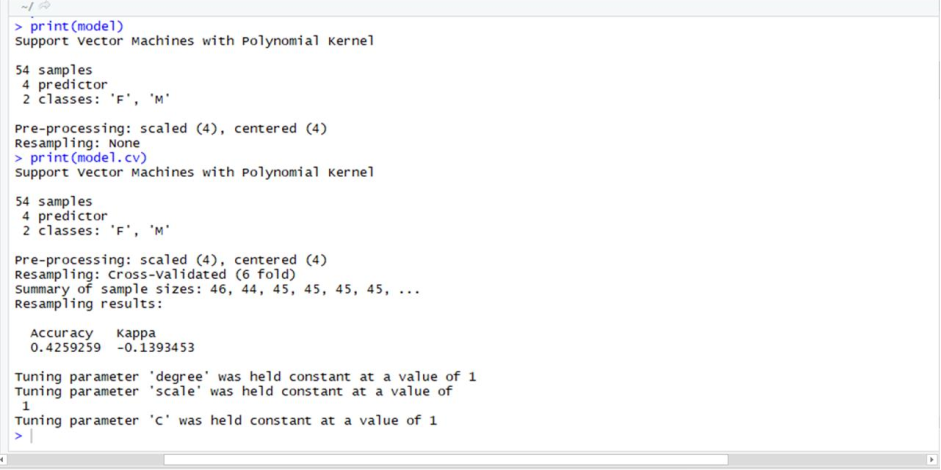Click the print(model.cv) command line
The height and width of the screenshot is (470, 941).
pyautogui.click(x=81, y=158)
